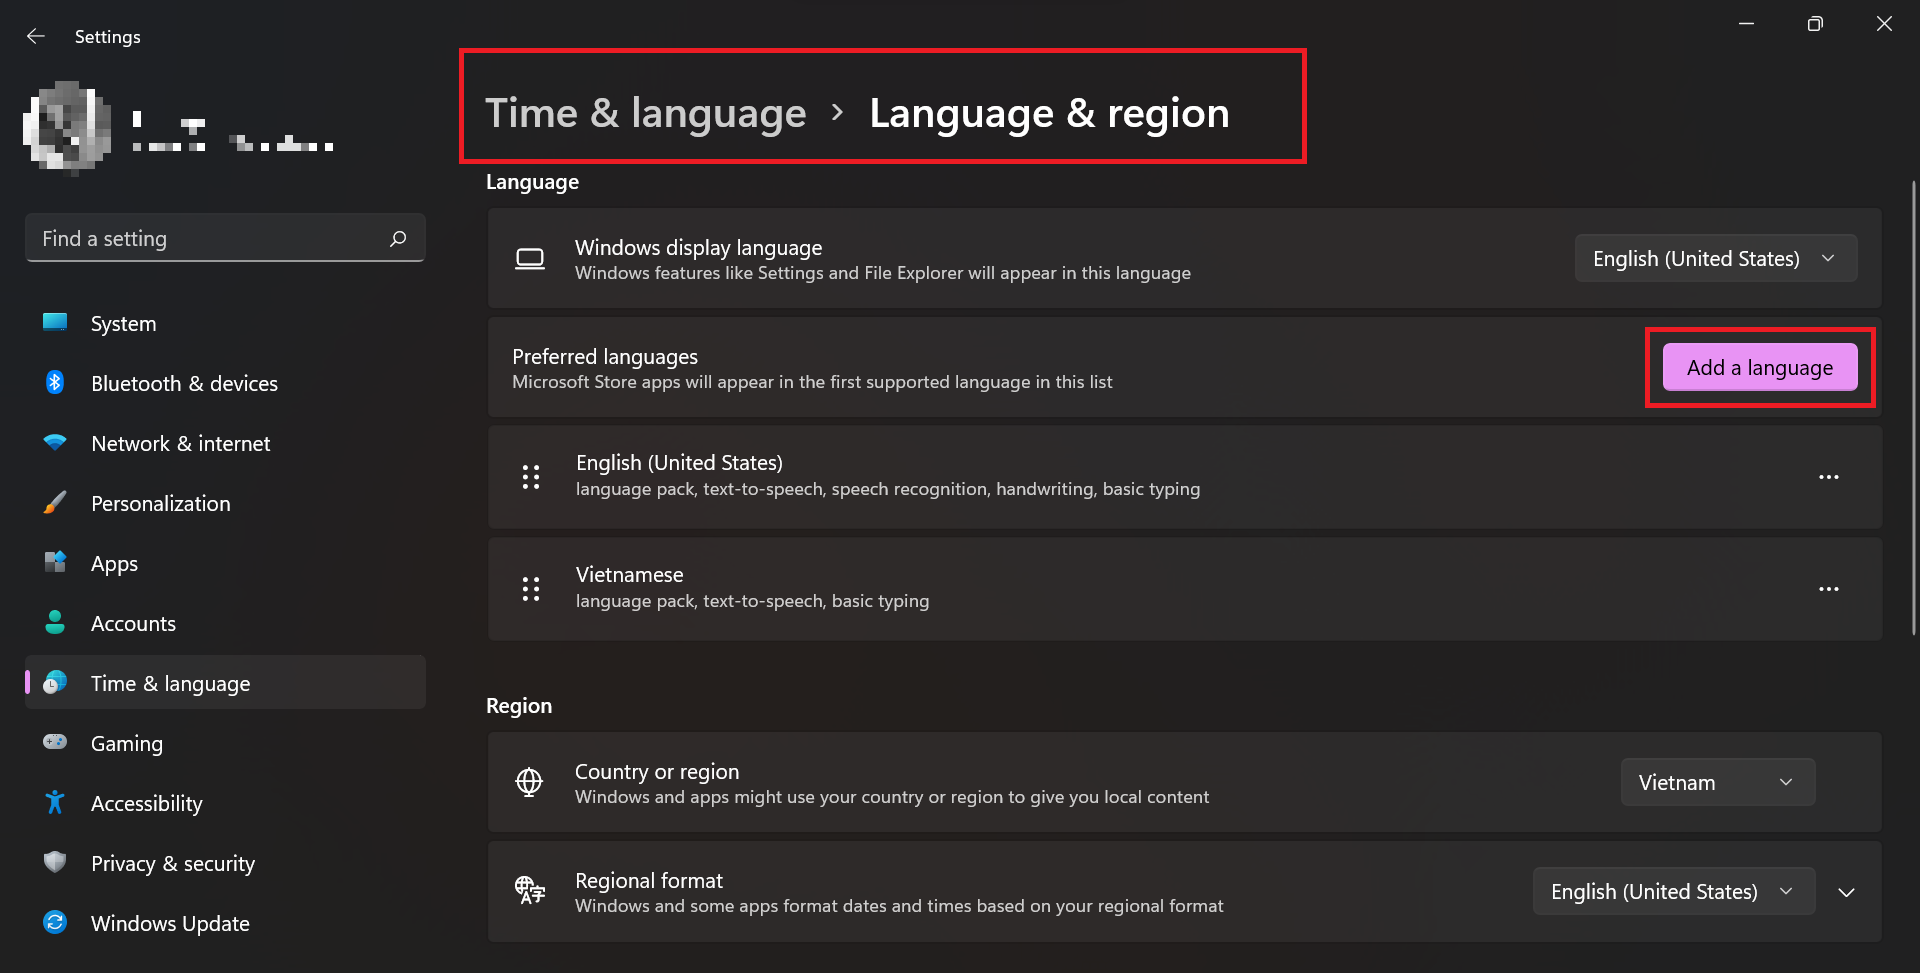Click the Gaming controller icon
1920x973 pixels.
55,742
